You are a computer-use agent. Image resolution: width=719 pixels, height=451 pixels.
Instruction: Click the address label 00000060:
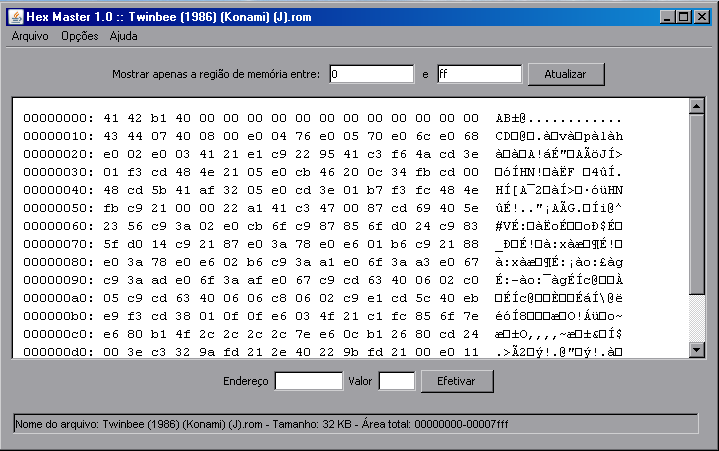tap(58, 226)
